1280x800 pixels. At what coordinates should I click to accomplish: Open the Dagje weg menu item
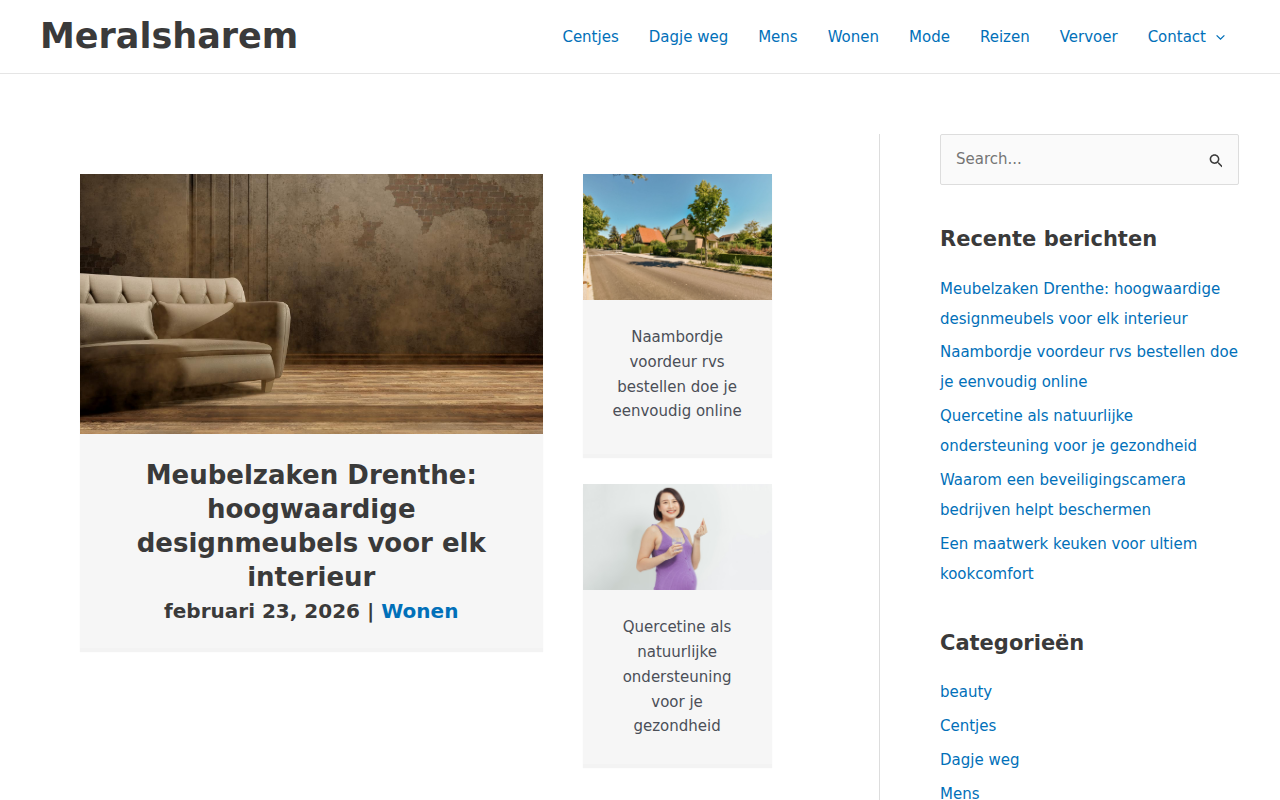pos(688,37)
